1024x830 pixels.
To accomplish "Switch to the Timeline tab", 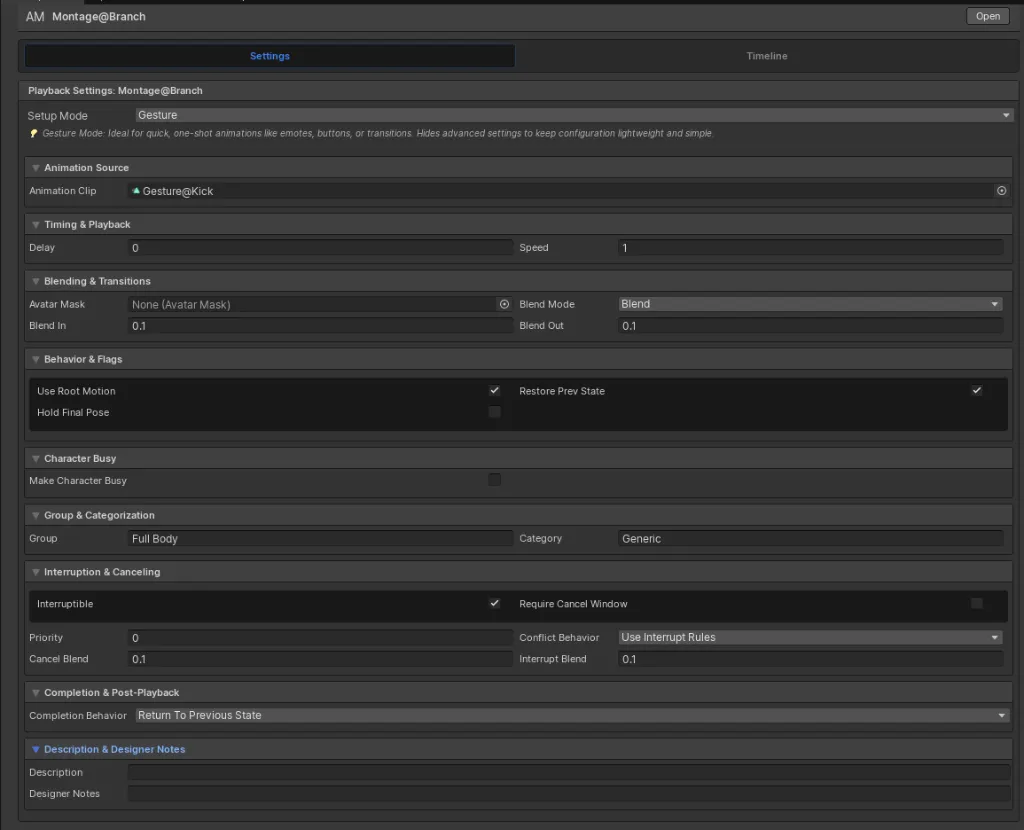I will 767,56.
